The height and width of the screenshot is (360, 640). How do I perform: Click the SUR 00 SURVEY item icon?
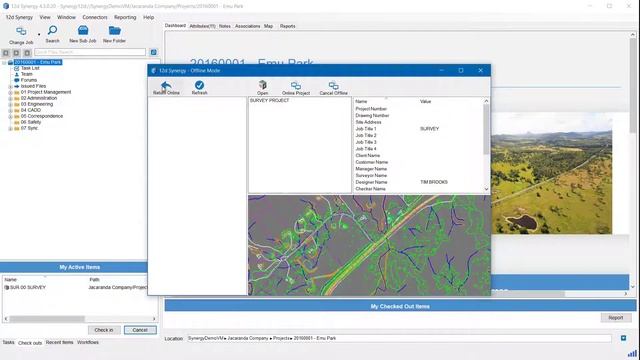pyautogui.click(x=7, y=287)
